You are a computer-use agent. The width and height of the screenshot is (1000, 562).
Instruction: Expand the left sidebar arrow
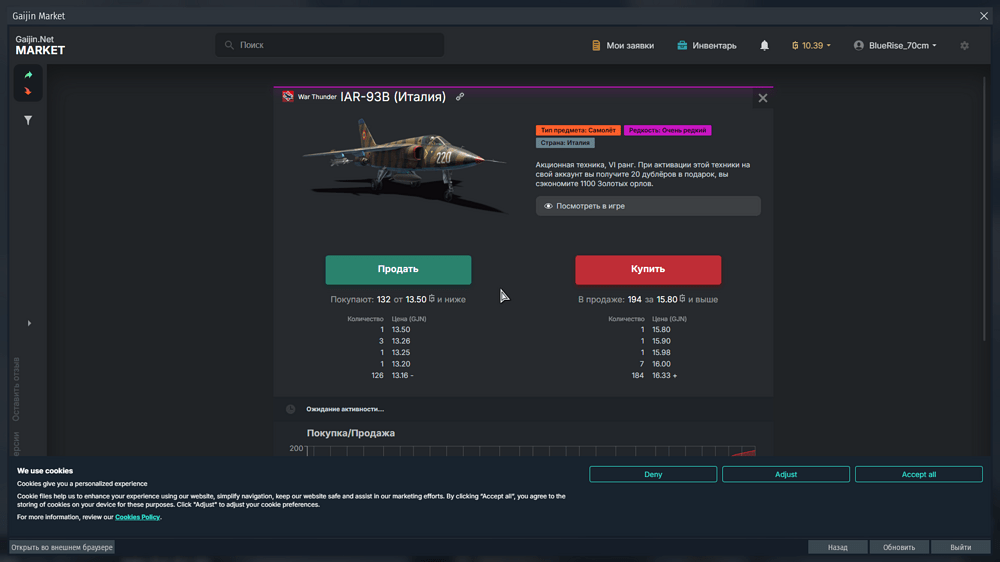tap(29, 323)
